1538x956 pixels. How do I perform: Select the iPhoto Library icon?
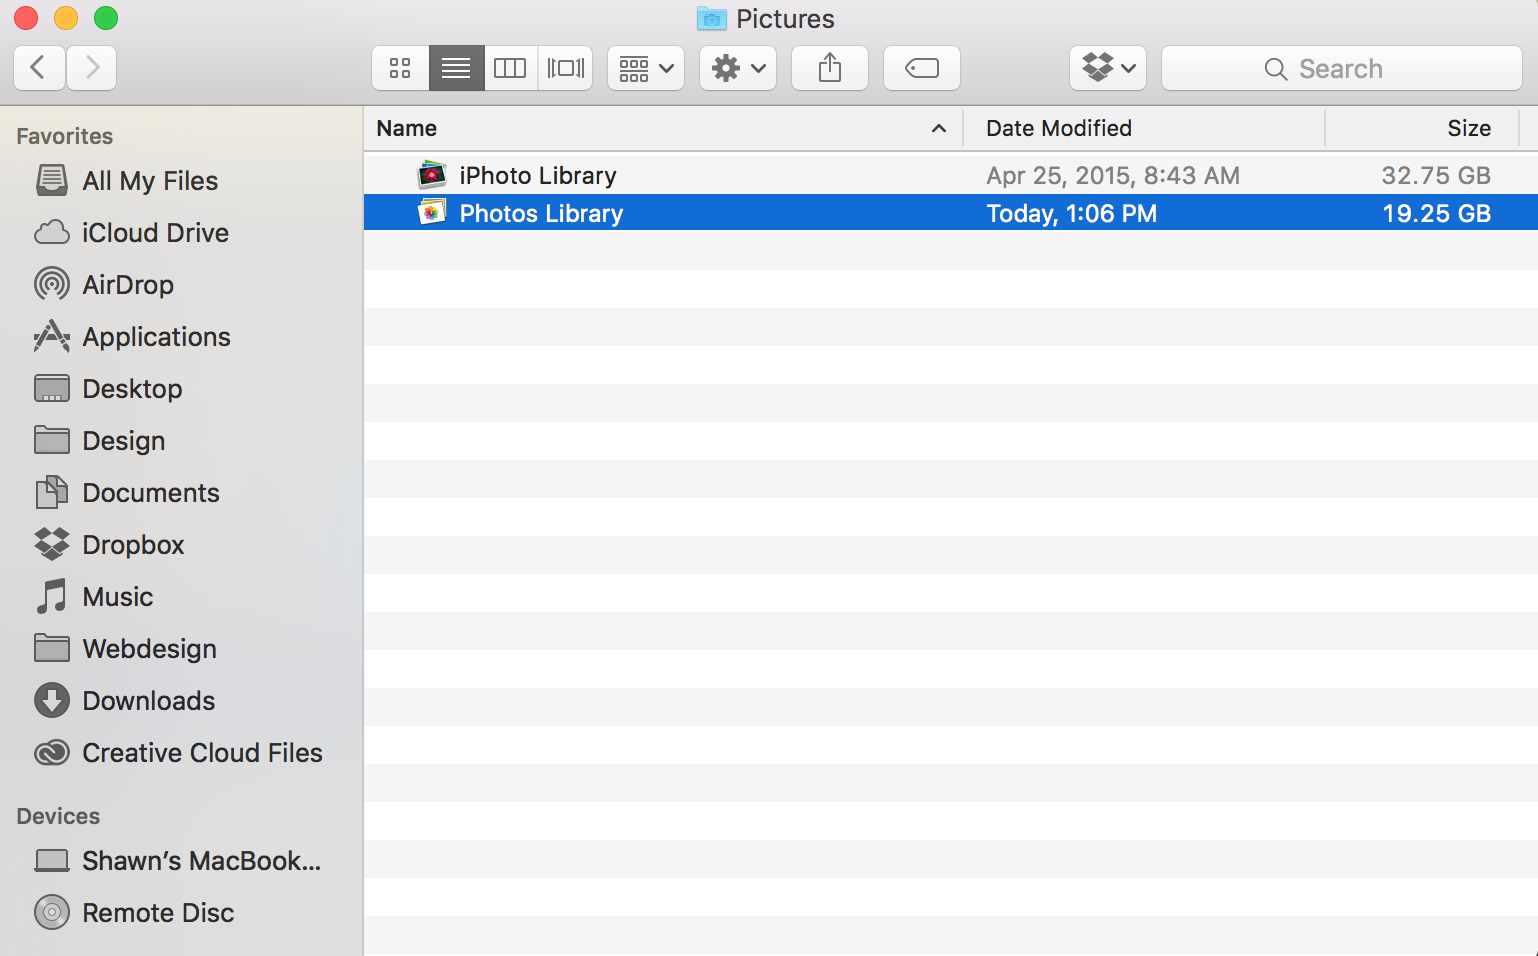[432, 175]
